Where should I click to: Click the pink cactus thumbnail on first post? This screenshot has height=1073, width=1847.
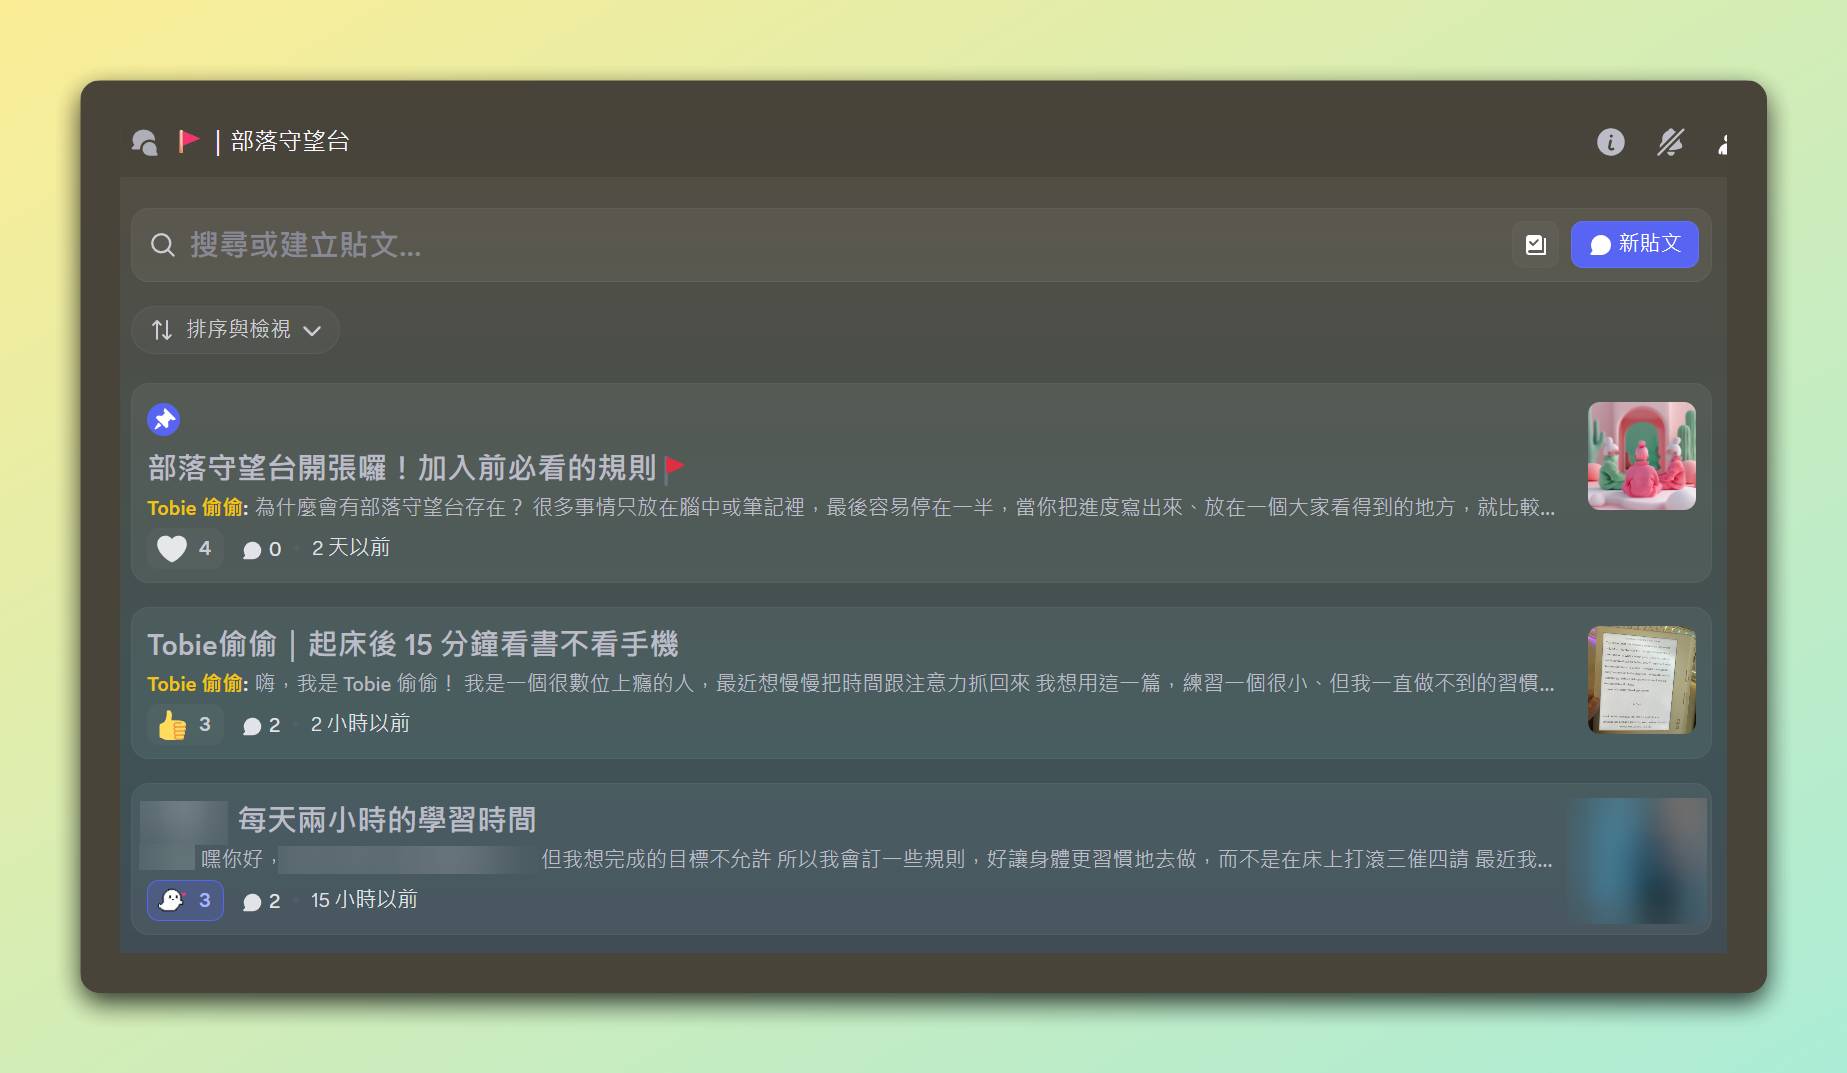(1641, 456)
